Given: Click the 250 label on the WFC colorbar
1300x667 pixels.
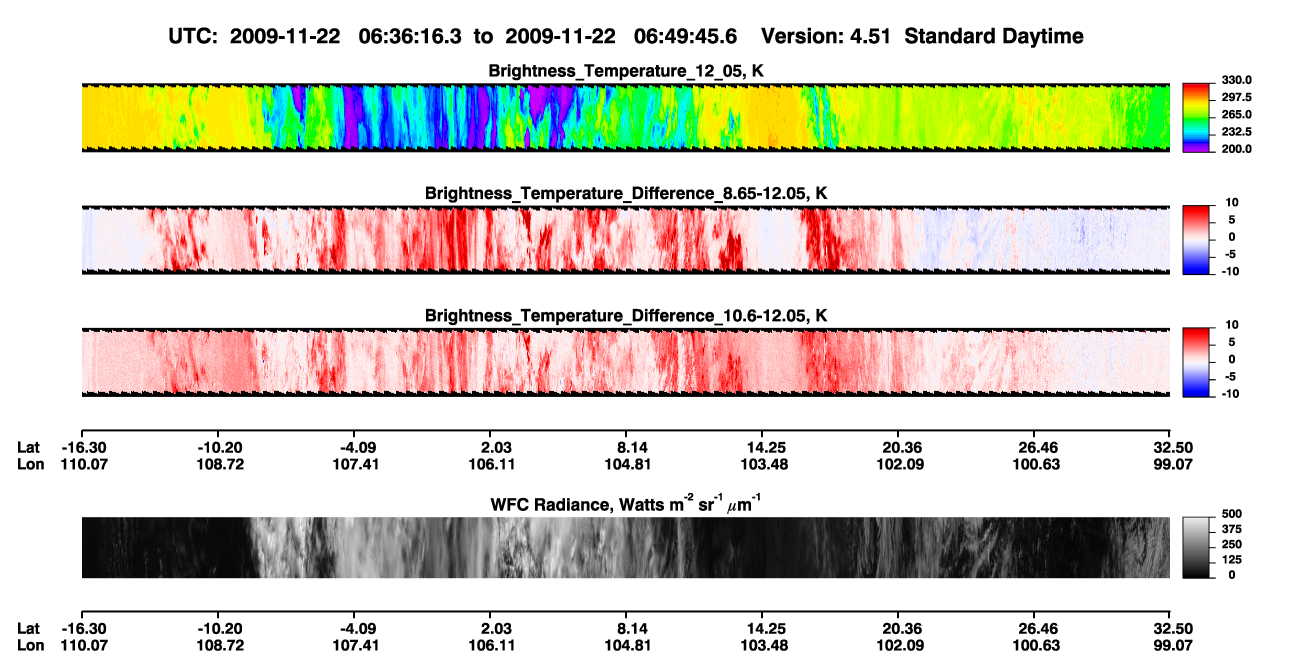Looking at the screenshot, I should [1230, 545].
